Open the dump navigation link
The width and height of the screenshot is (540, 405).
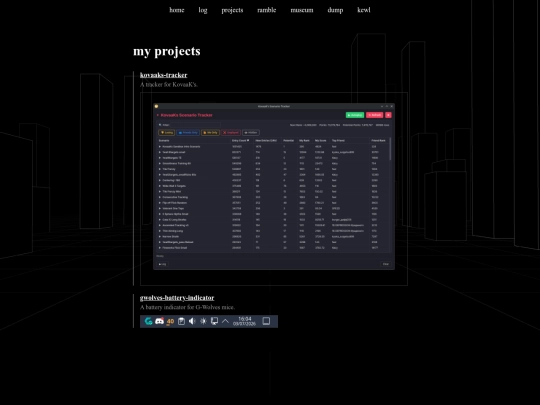(335, 10)
